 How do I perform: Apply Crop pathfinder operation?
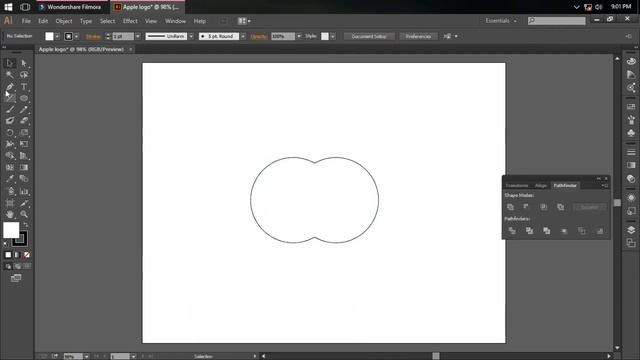click(564, 231)
